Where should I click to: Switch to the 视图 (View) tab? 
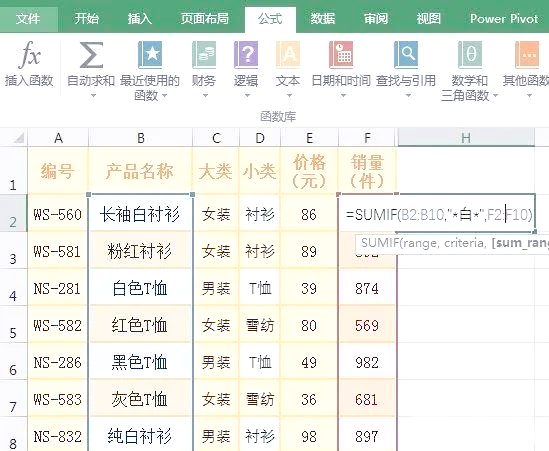click(429, 19)
